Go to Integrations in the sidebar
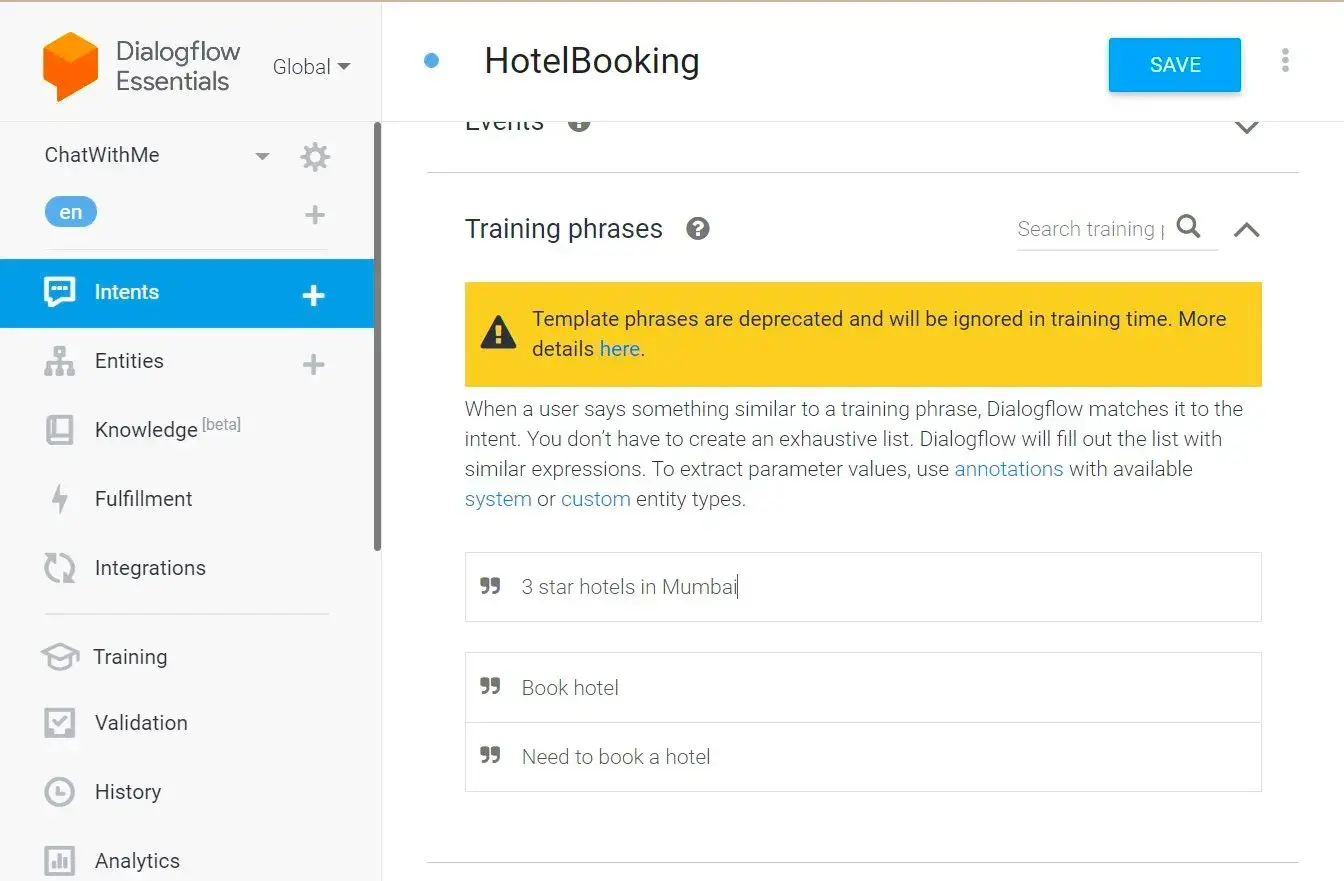The image size is (1344, 881). click(150, 568)
